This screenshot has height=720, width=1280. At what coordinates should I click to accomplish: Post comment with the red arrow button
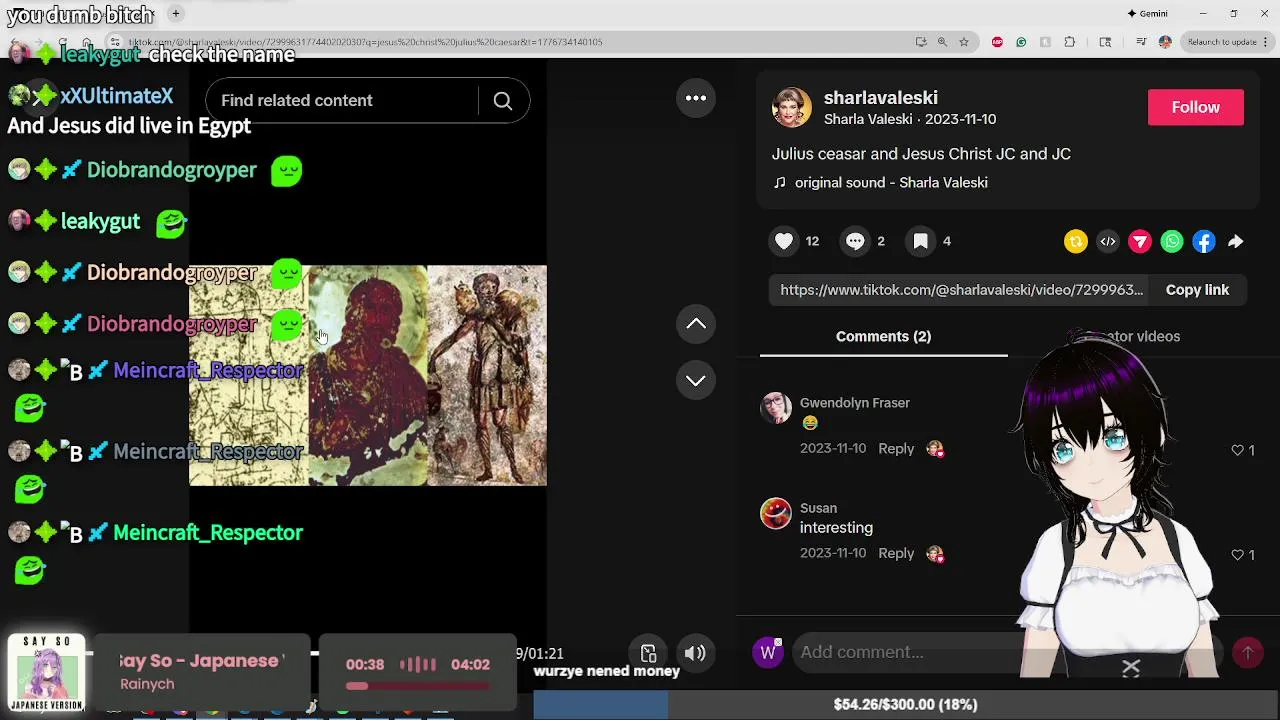coord(1248,652)
